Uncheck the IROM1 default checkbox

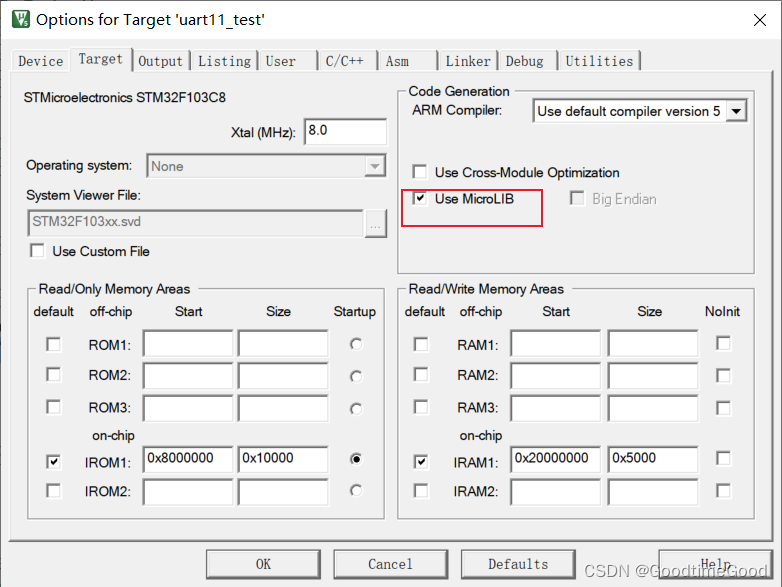coord(53,462)
